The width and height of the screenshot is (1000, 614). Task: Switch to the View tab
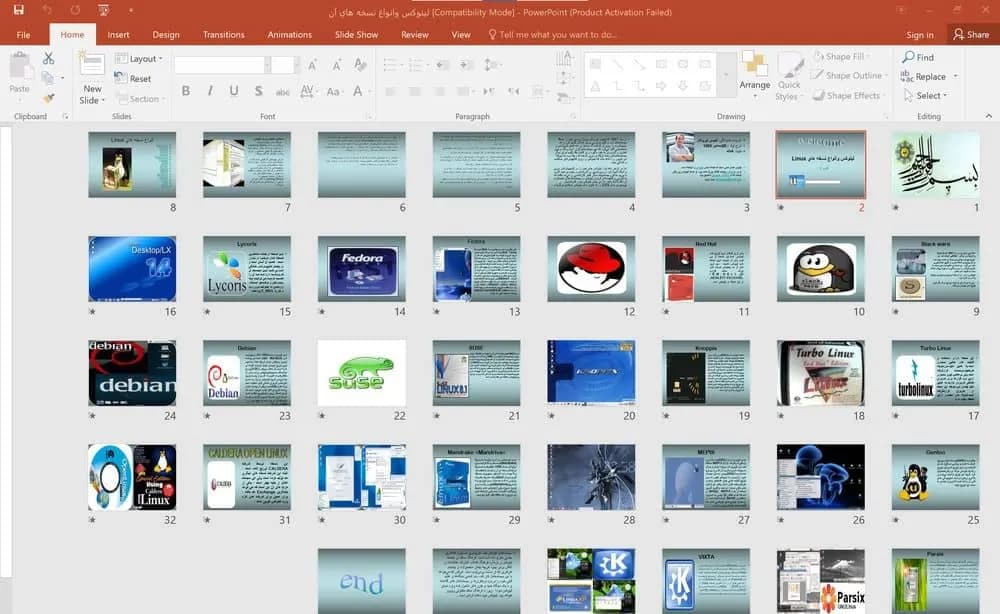(460, 34)
